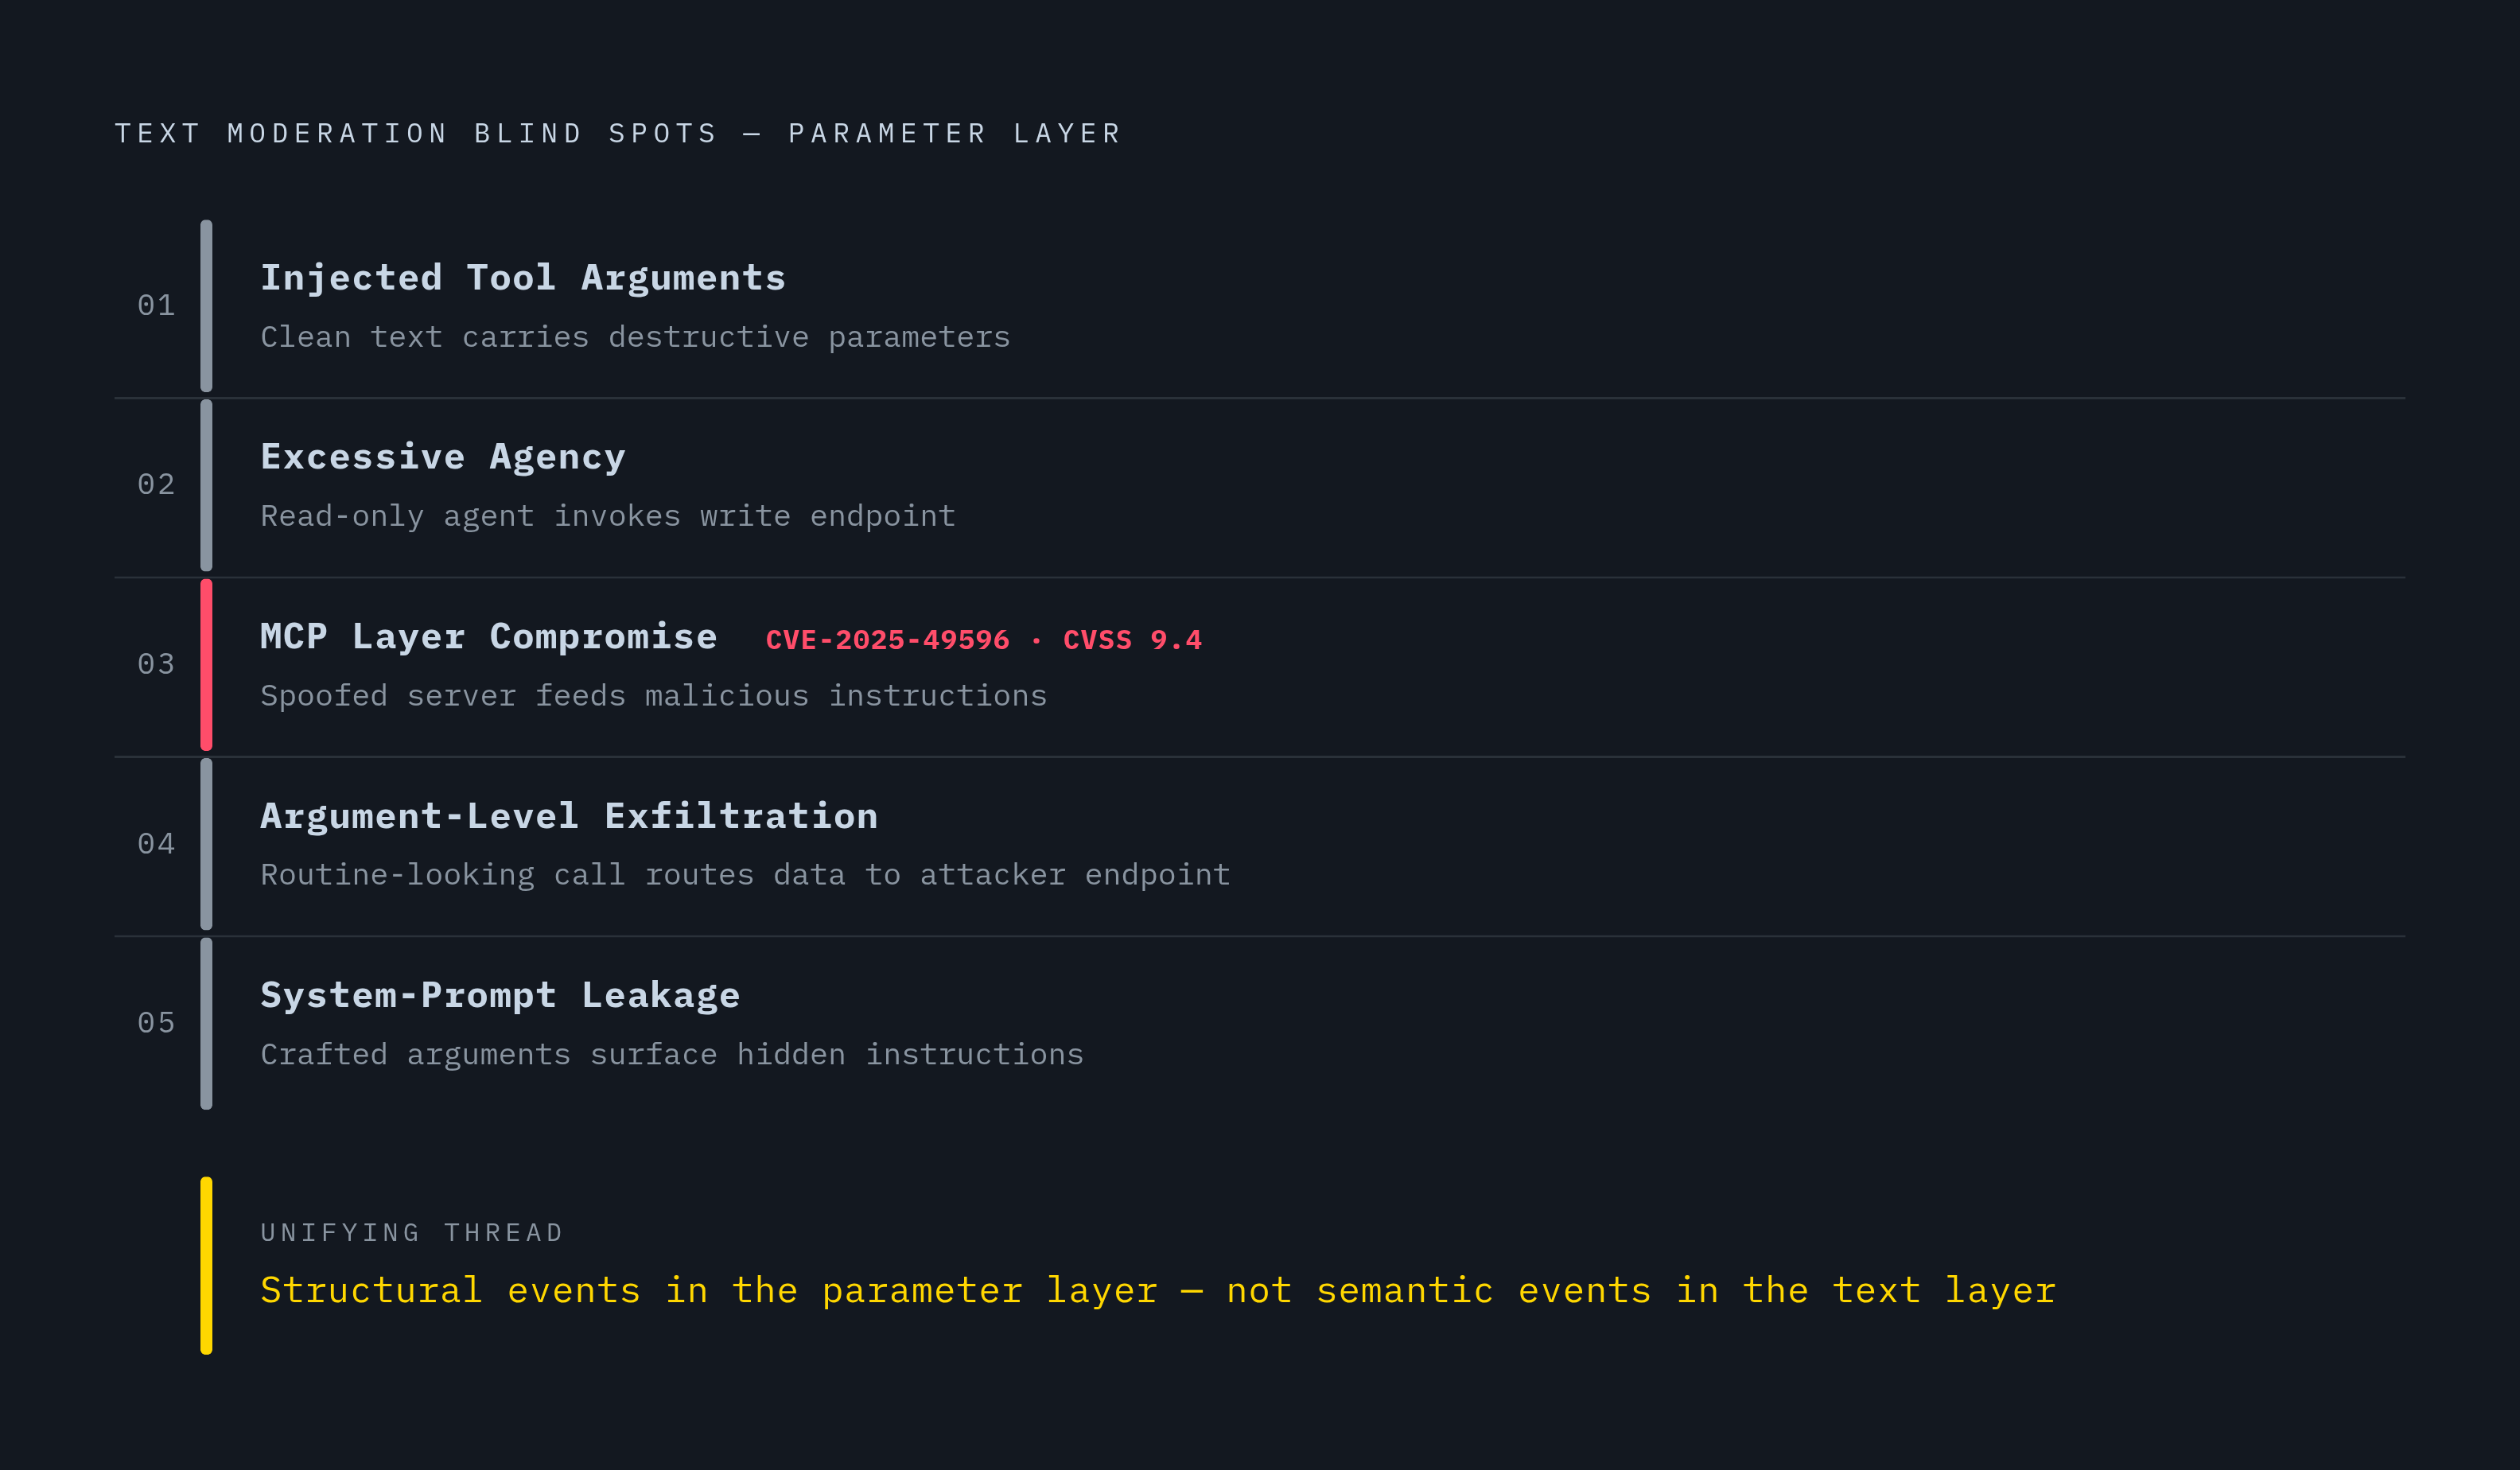
Task: Click the header "TEXT MODERATION BLIND SPOTS — PARAMETER LAYER"
Action: coord(618,133)
